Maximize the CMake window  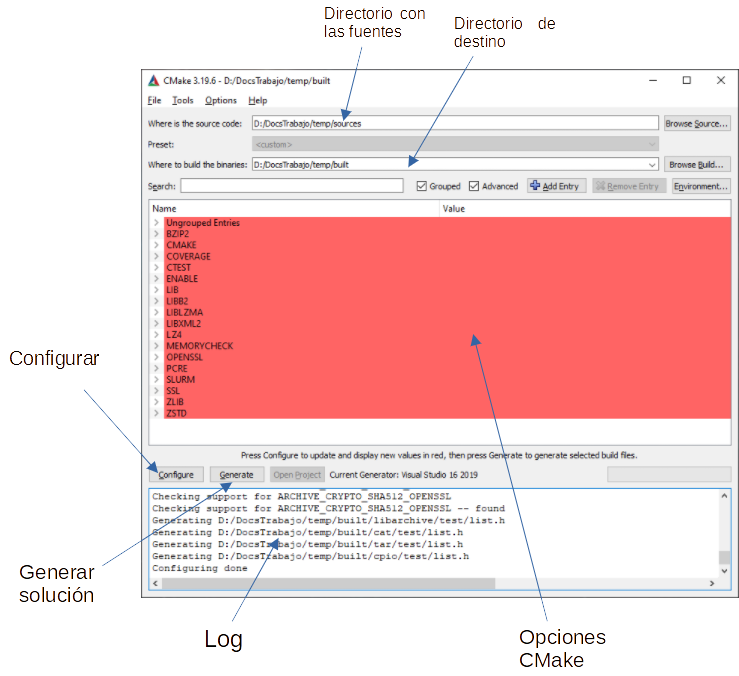(687, 81)
